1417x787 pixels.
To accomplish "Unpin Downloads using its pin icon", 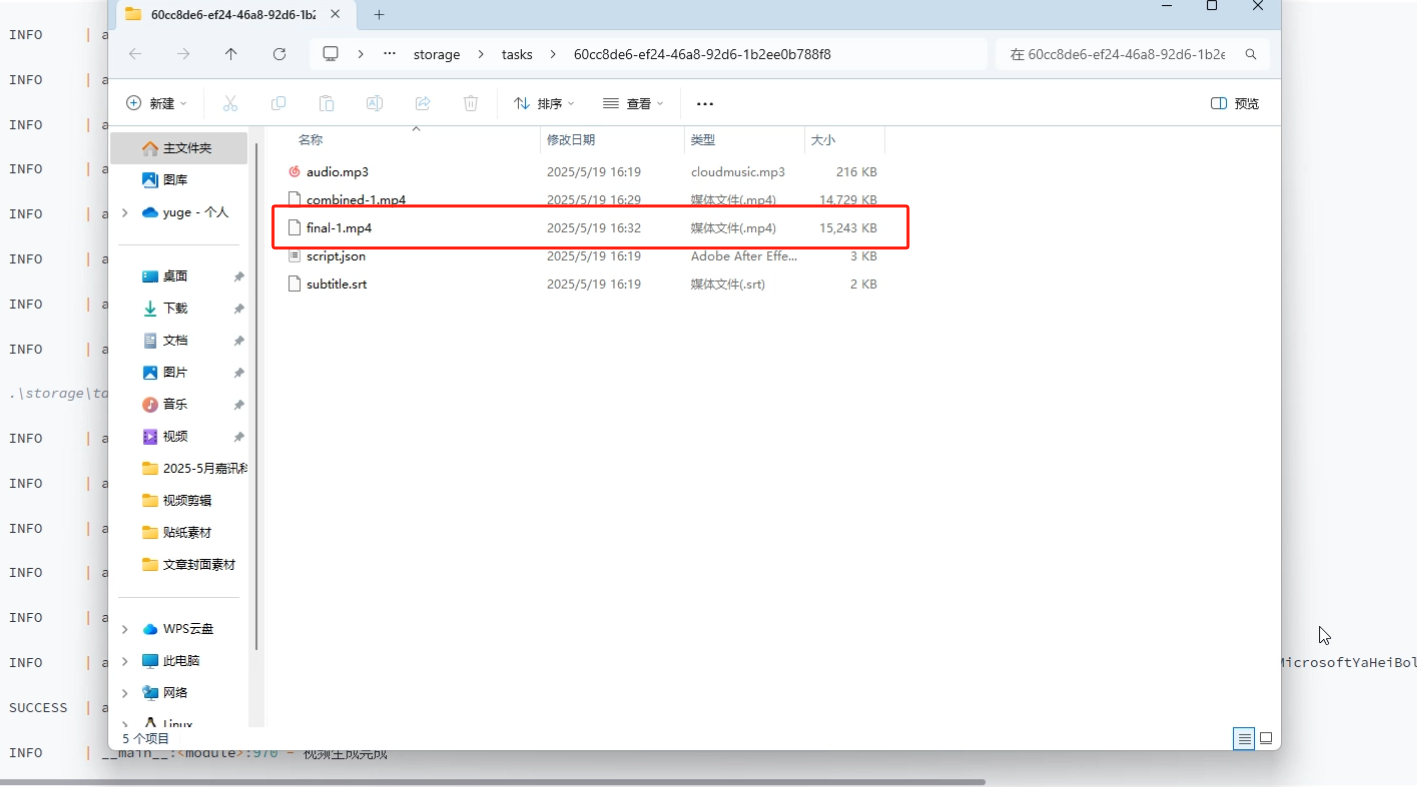I will [238, 308].
